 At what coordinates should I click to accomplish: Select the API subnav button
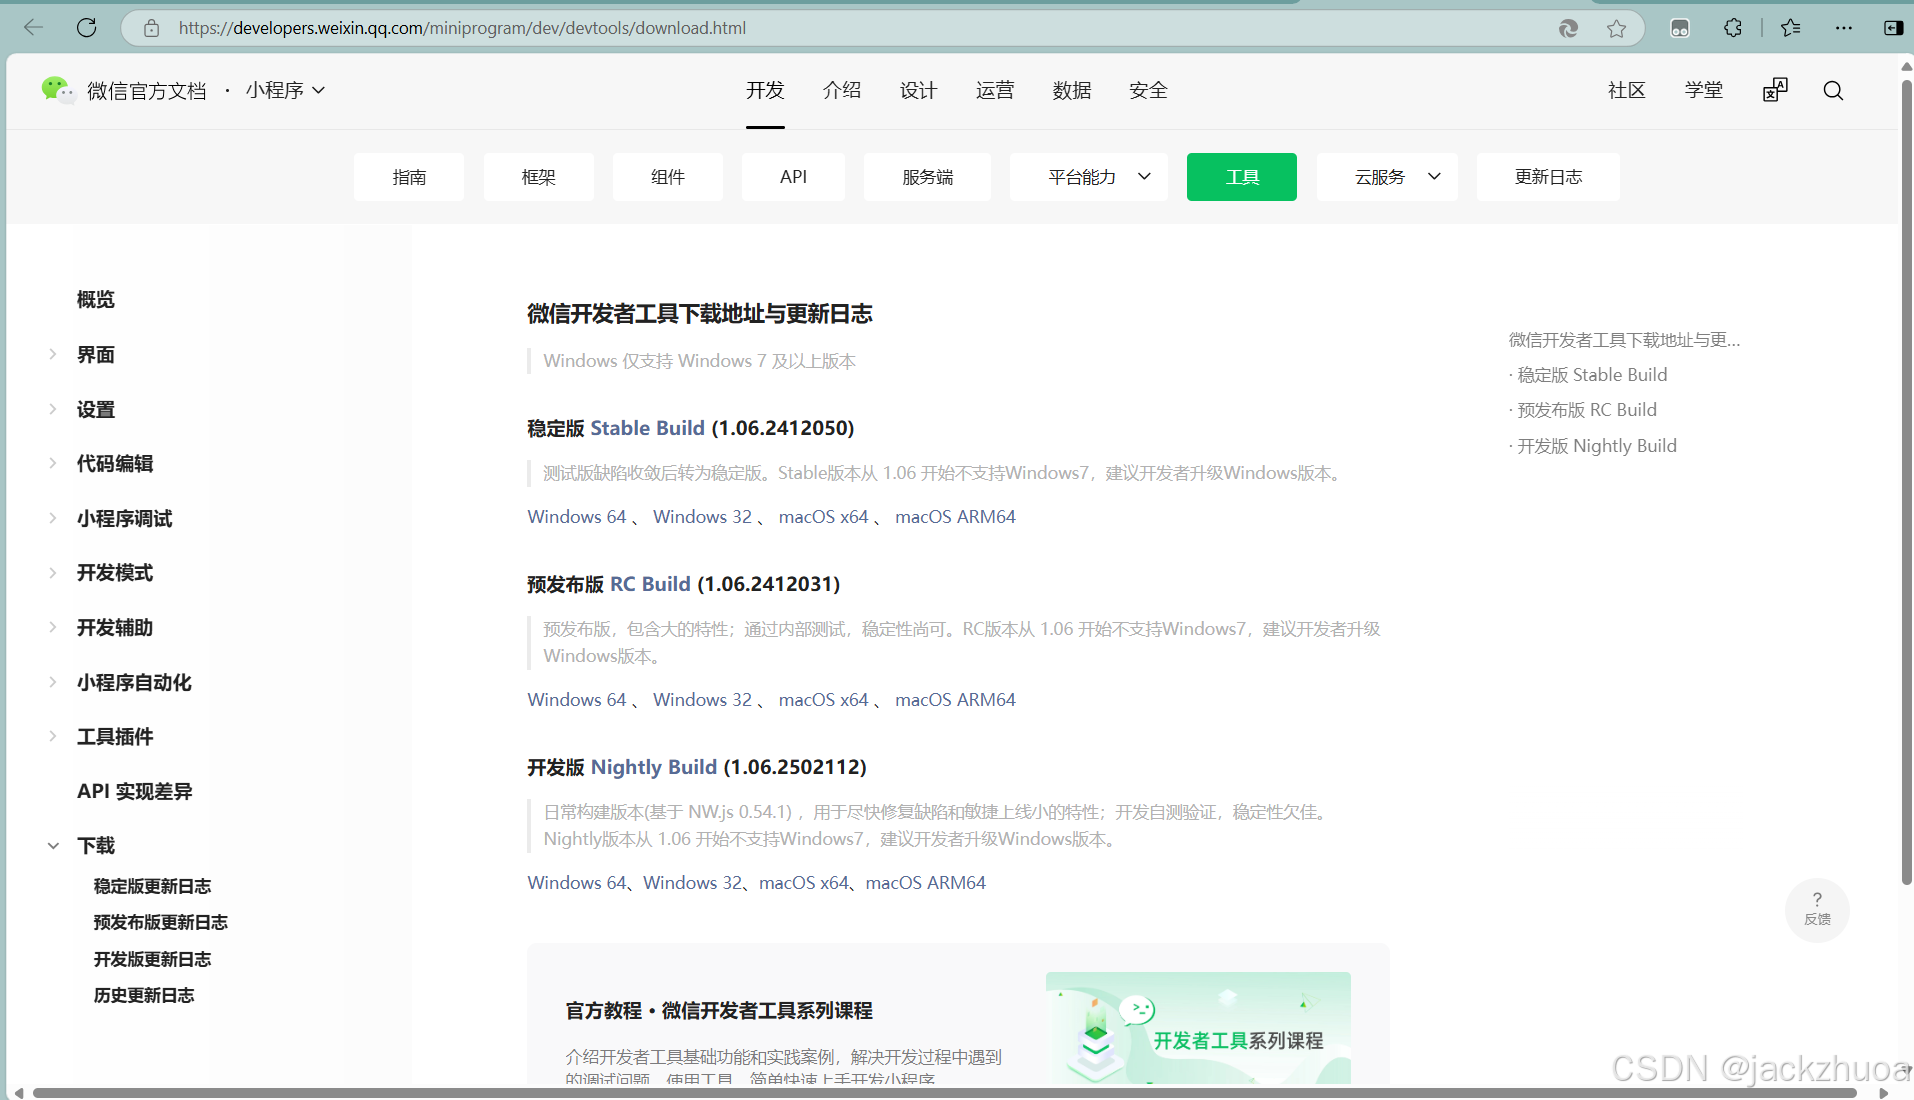[x=793, y=177]
